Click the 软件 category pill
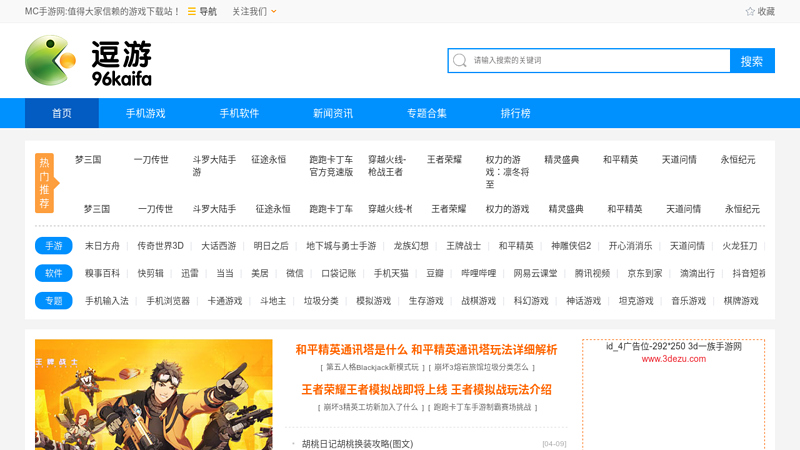The height and width of the screenshot is (450, 800). click(x=54, y=273)
